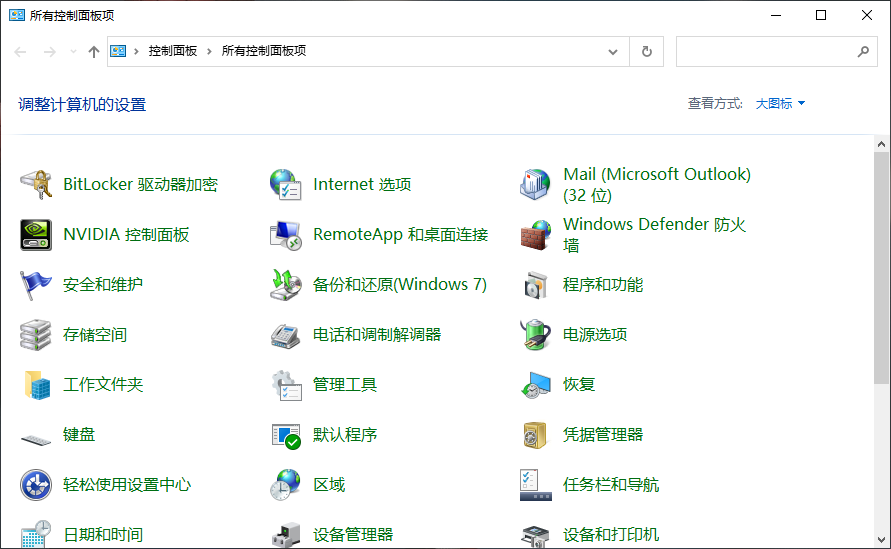Viewport: 891px width, 549px height.
Task: Open the NVIDIA 控制面板 icon
Action: coord(36,235)
